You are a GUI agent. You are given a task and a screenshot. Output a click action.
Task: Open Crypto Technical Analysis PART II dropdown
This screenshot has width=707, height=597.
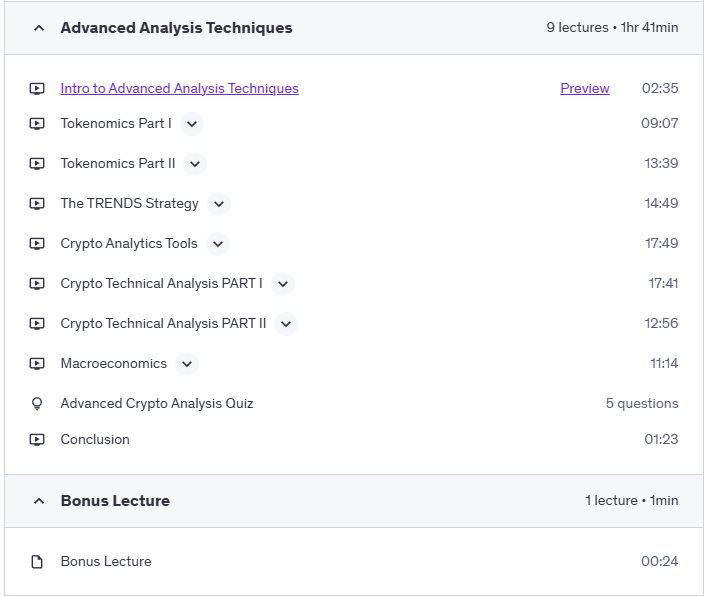pos(286,324)
